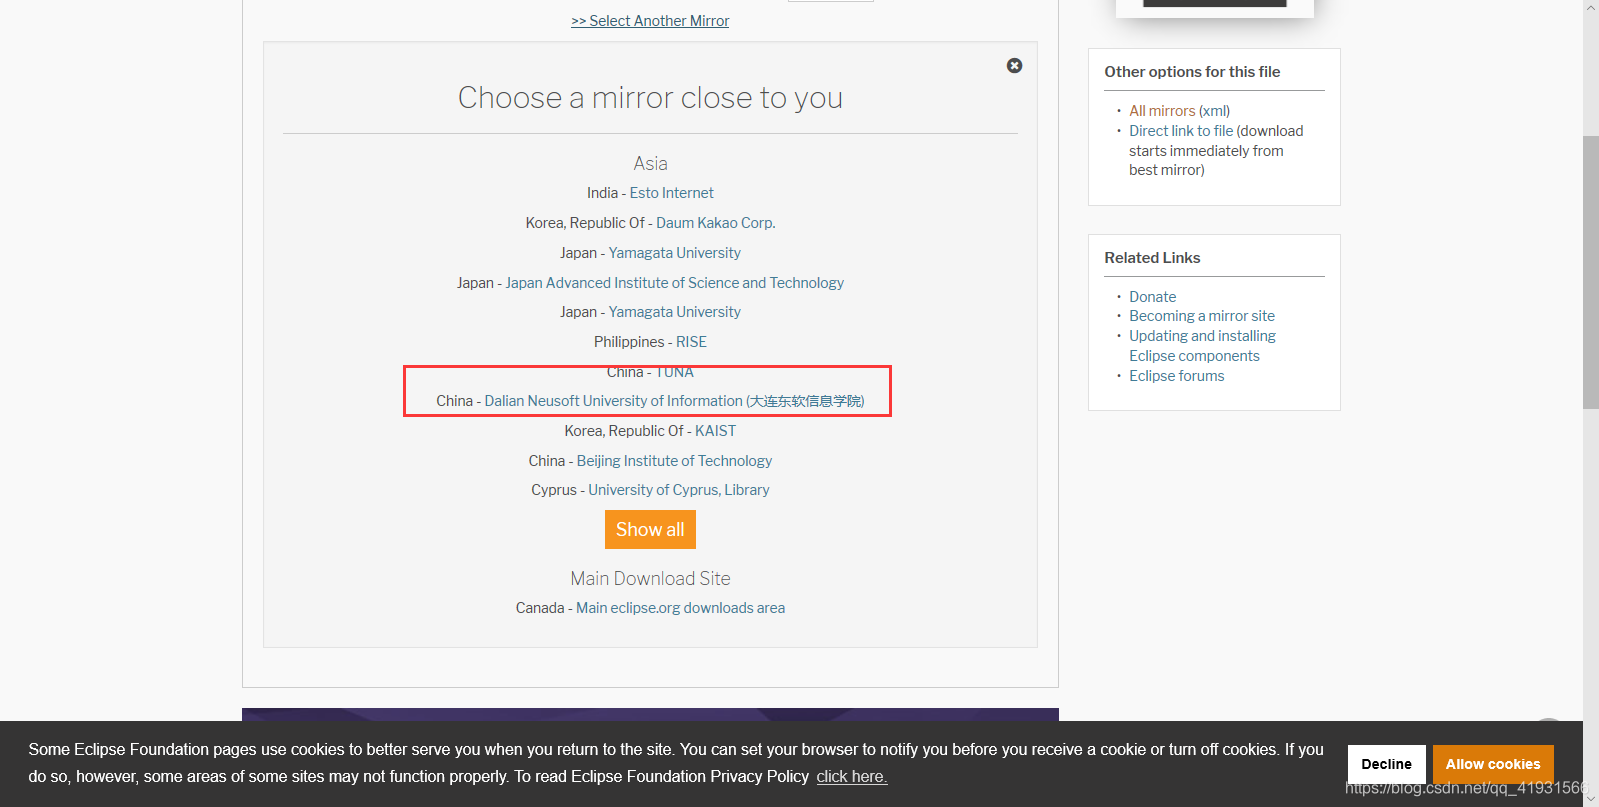Open the Donate link
The image size is (1599, 807).
tap(1152, 297)
